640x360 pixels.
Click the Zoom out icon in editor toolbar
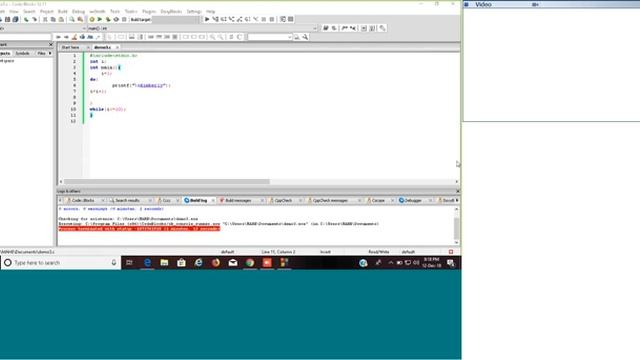coord(220,37)
